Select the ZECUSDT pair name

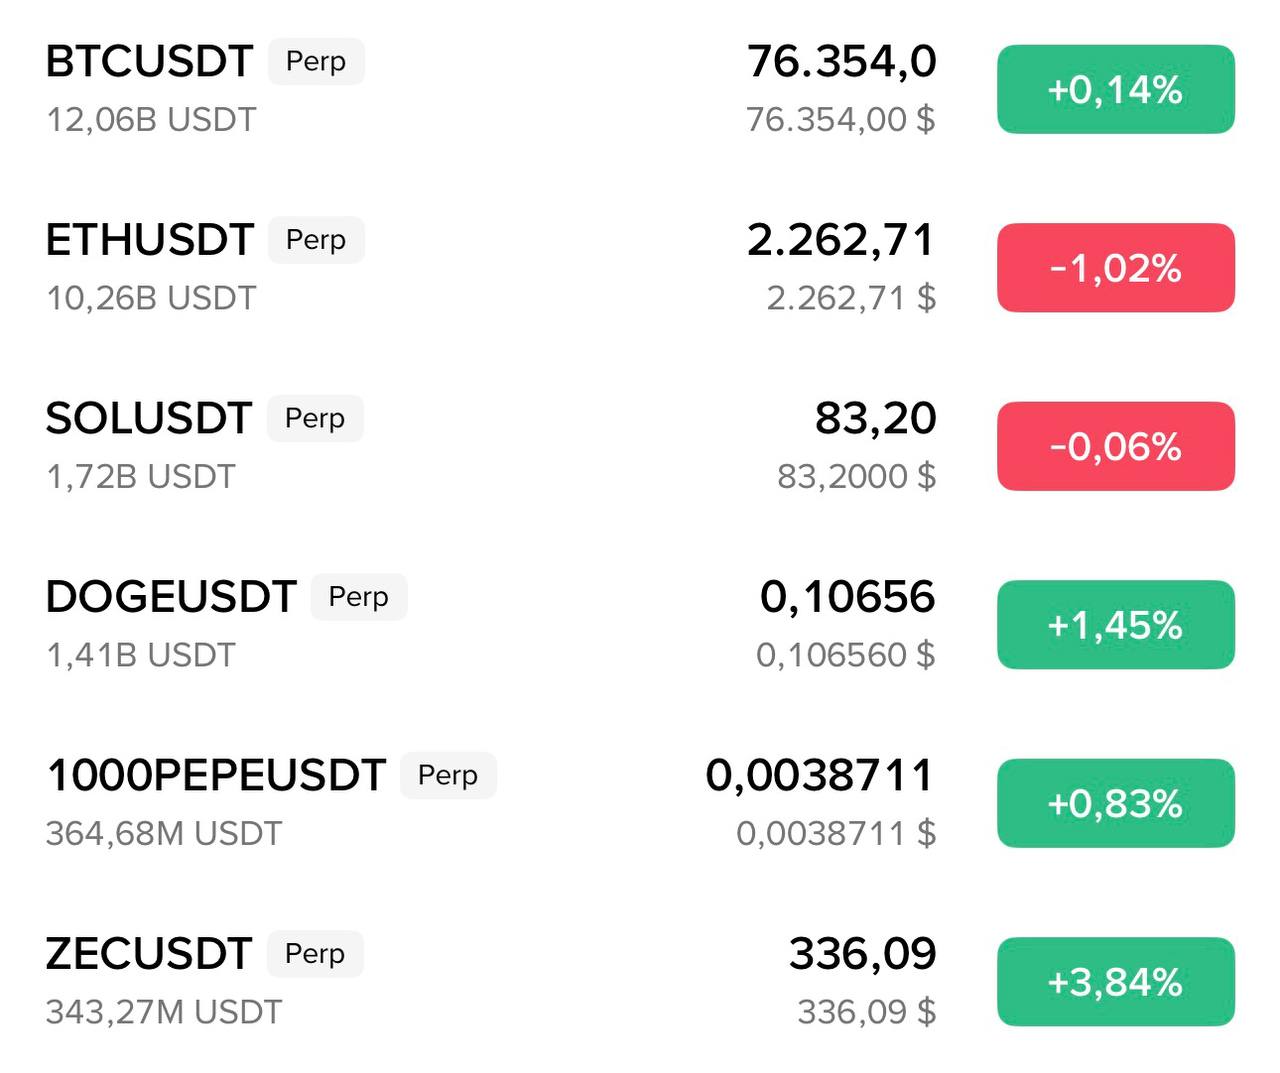tap(148, 954)
